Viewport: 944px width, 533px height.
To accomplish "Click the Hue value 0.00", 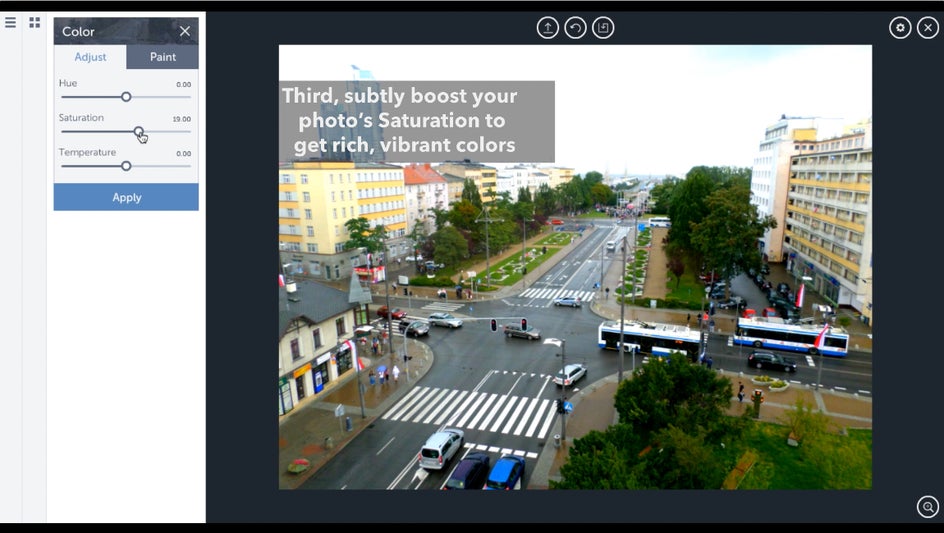I will click(x=184, y=84).
